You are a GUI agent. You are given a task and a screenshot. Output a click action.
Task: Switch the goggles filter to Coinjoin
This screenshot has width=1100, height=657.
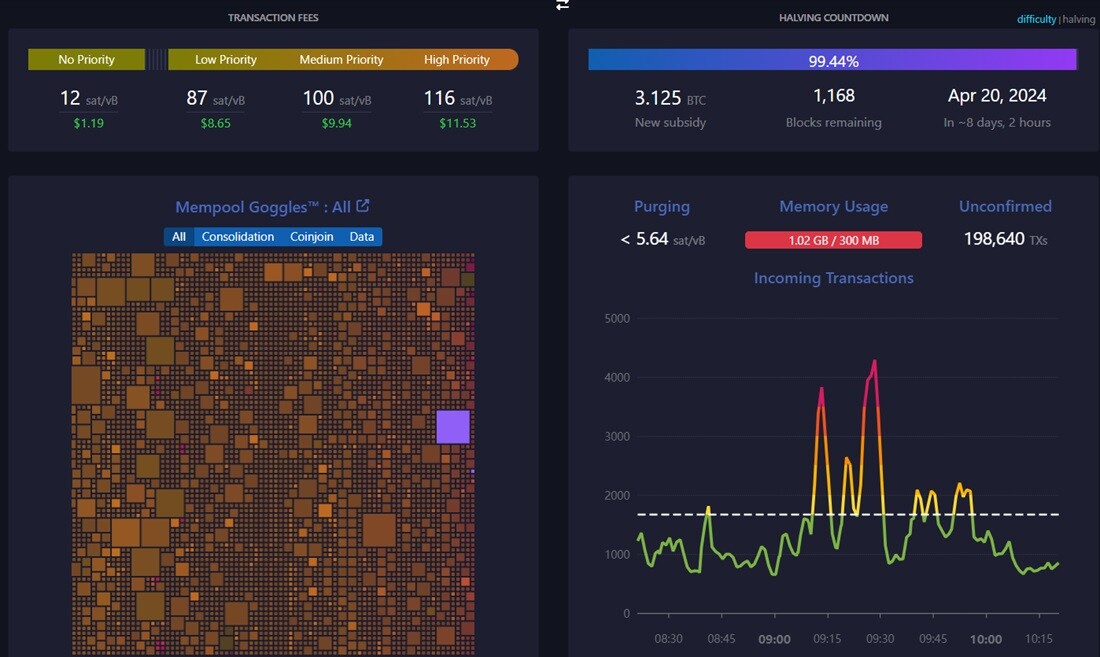(311, 237)
